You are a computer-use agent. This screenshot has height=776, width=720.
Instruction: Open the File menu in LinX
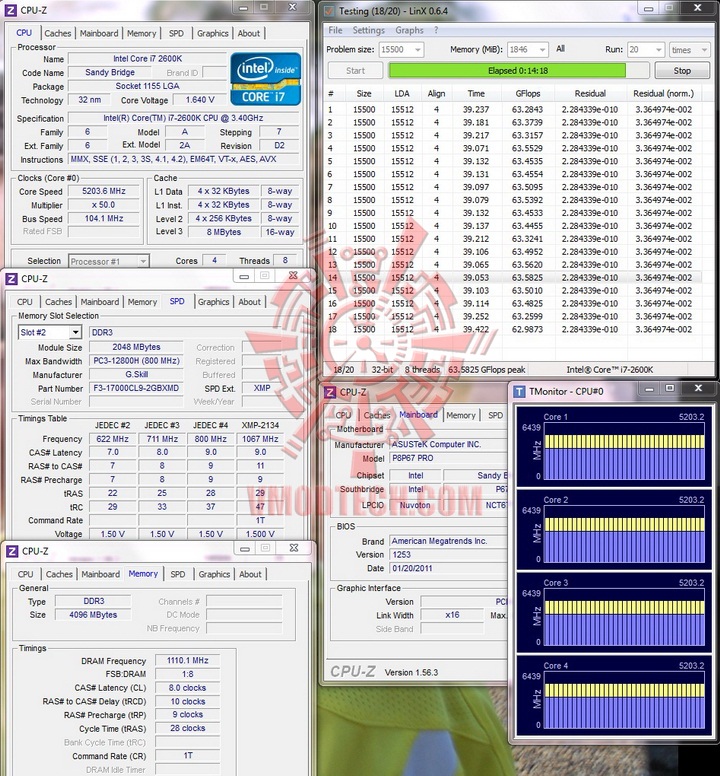335,30
